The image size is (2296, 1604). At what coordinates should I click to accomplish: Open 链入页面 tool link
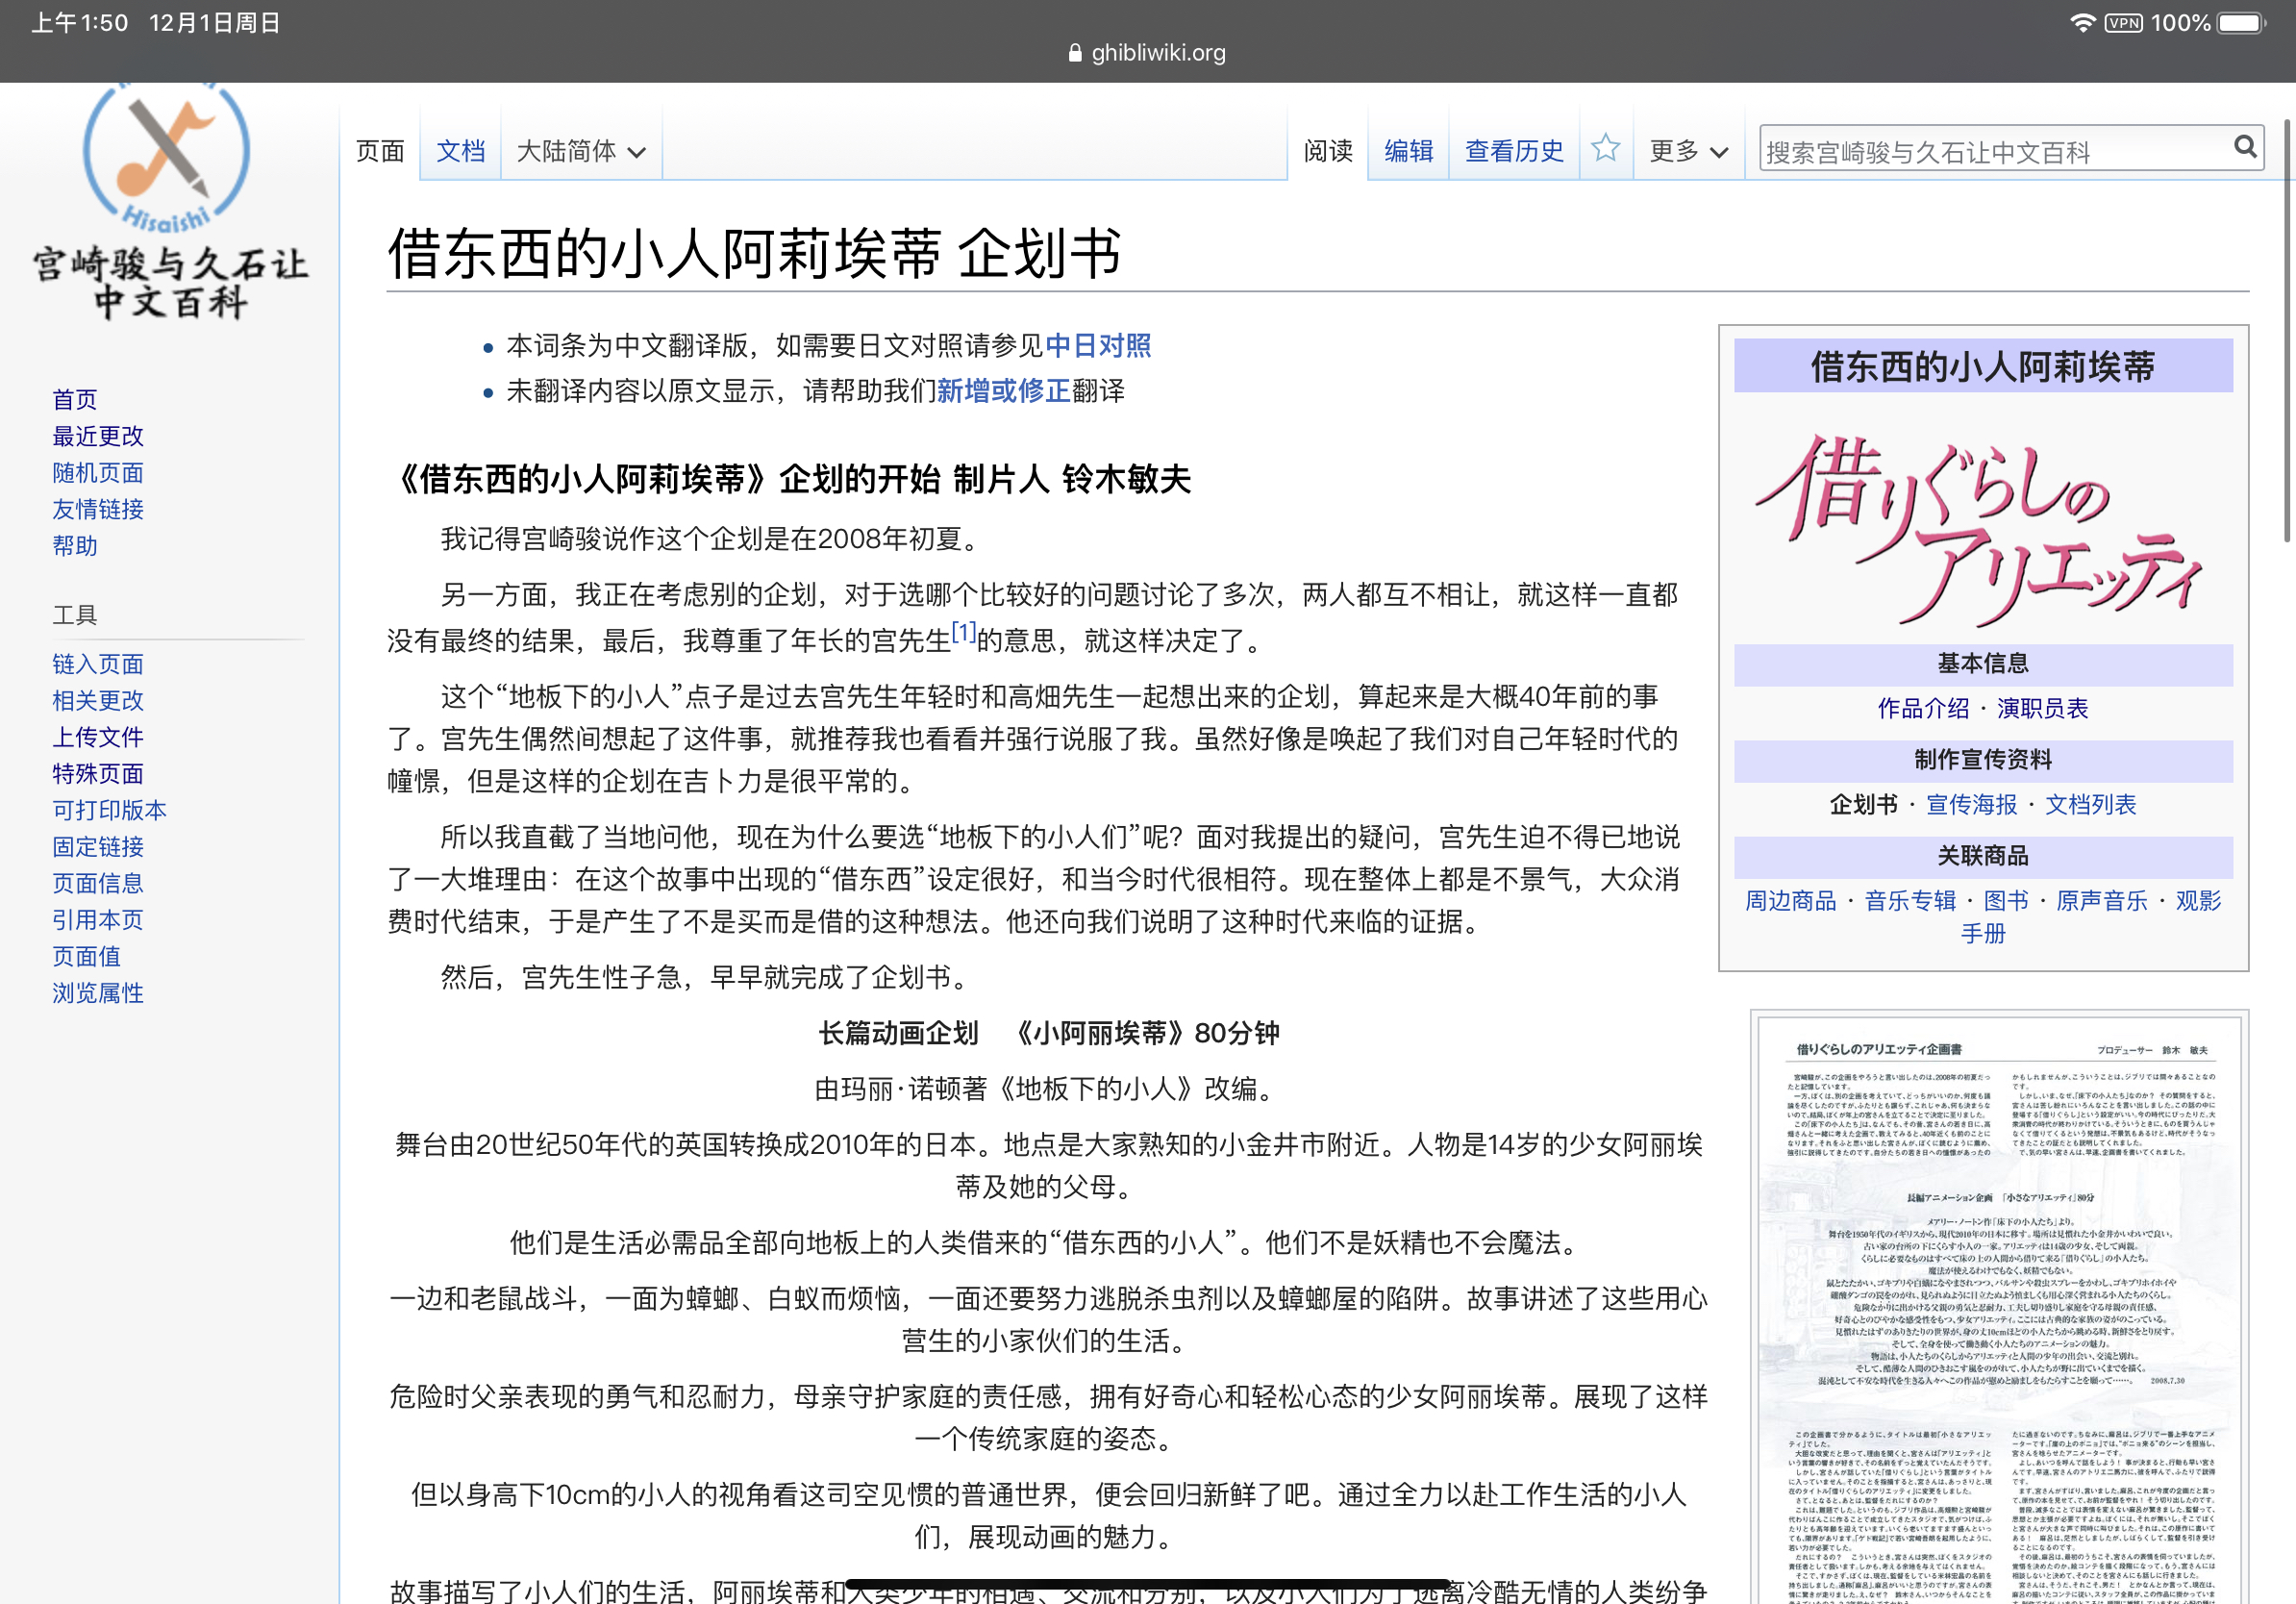point(98,664)
